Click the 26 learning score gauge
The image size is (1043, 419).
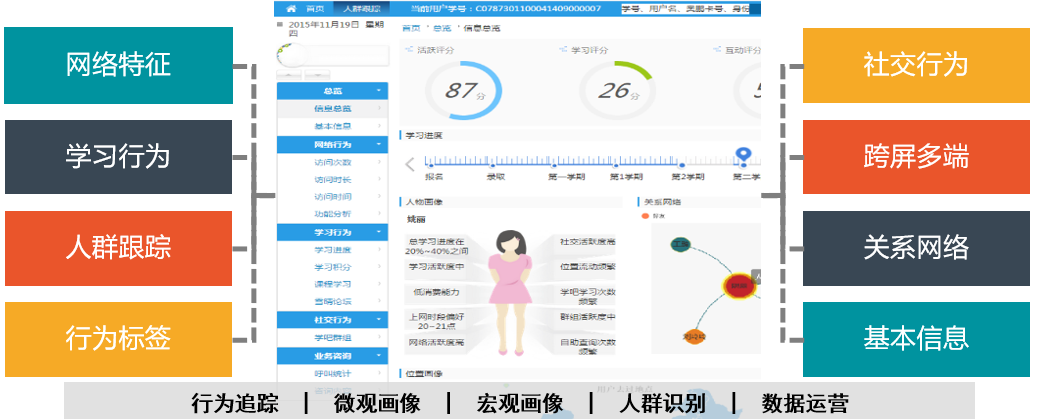coord(613,90)
